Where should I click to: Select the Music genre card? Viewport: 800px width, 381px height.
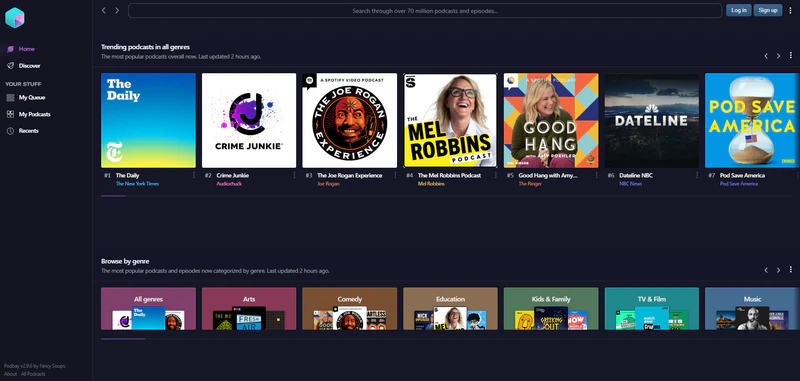click(x=752, y=309)
